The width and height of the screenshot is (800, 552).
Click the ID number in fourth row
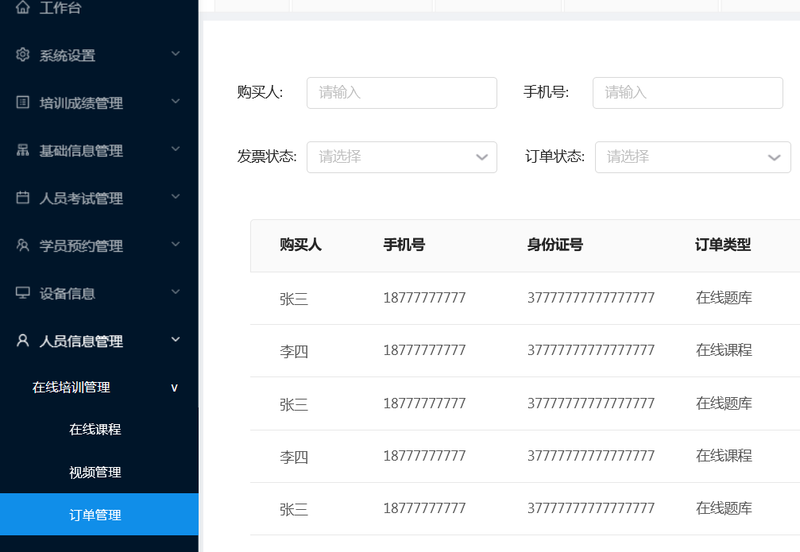coord(591,456)
